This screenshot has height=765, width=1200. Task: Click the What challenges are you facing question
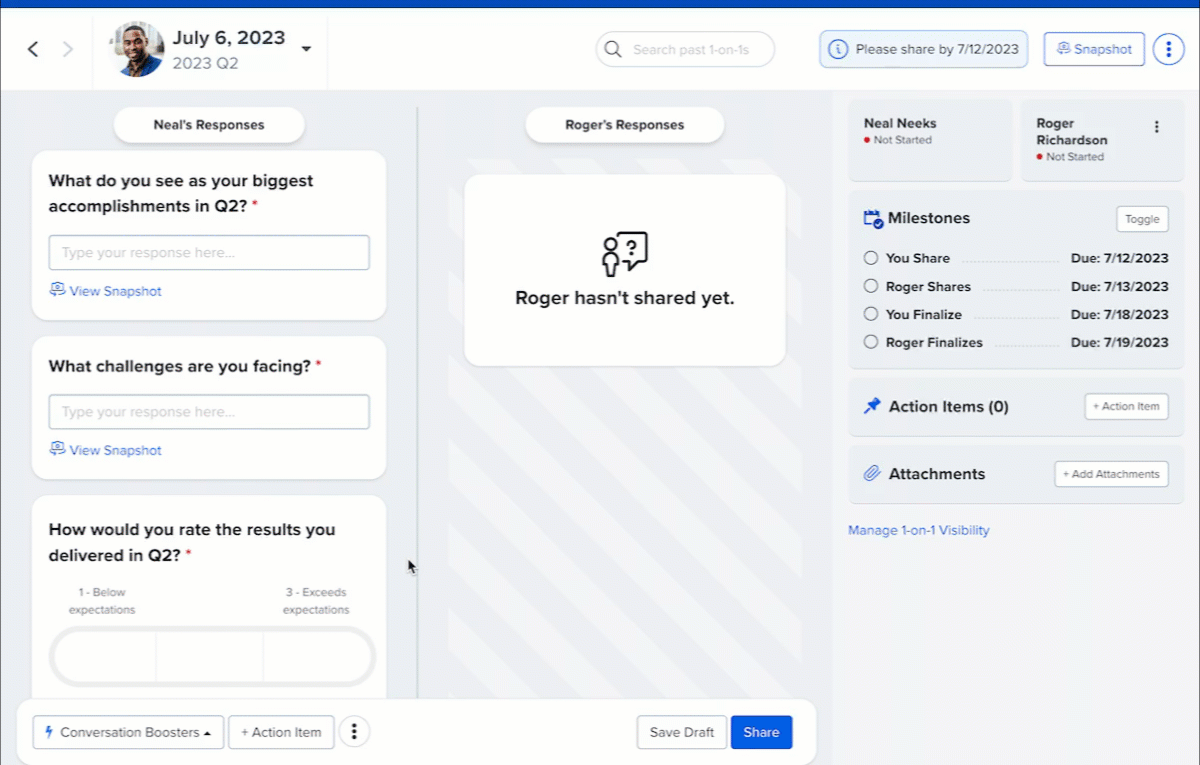(x=185, y=366)
